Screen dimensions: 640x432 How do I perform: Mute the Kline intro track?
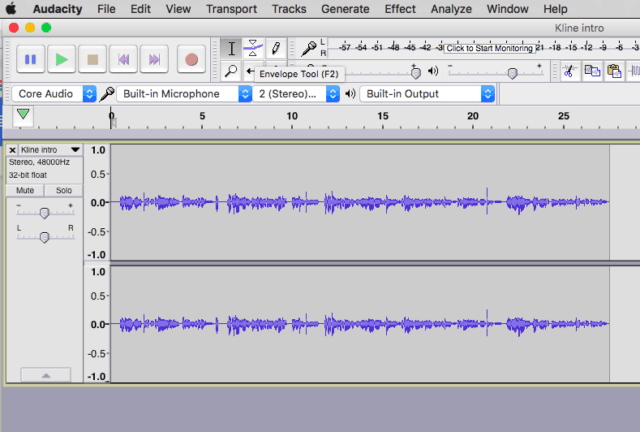point(25,190)
